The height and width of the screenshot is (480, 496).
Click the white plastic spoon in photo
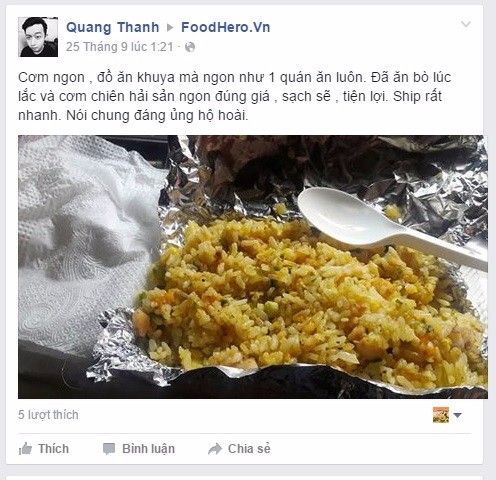pos(390,227)
